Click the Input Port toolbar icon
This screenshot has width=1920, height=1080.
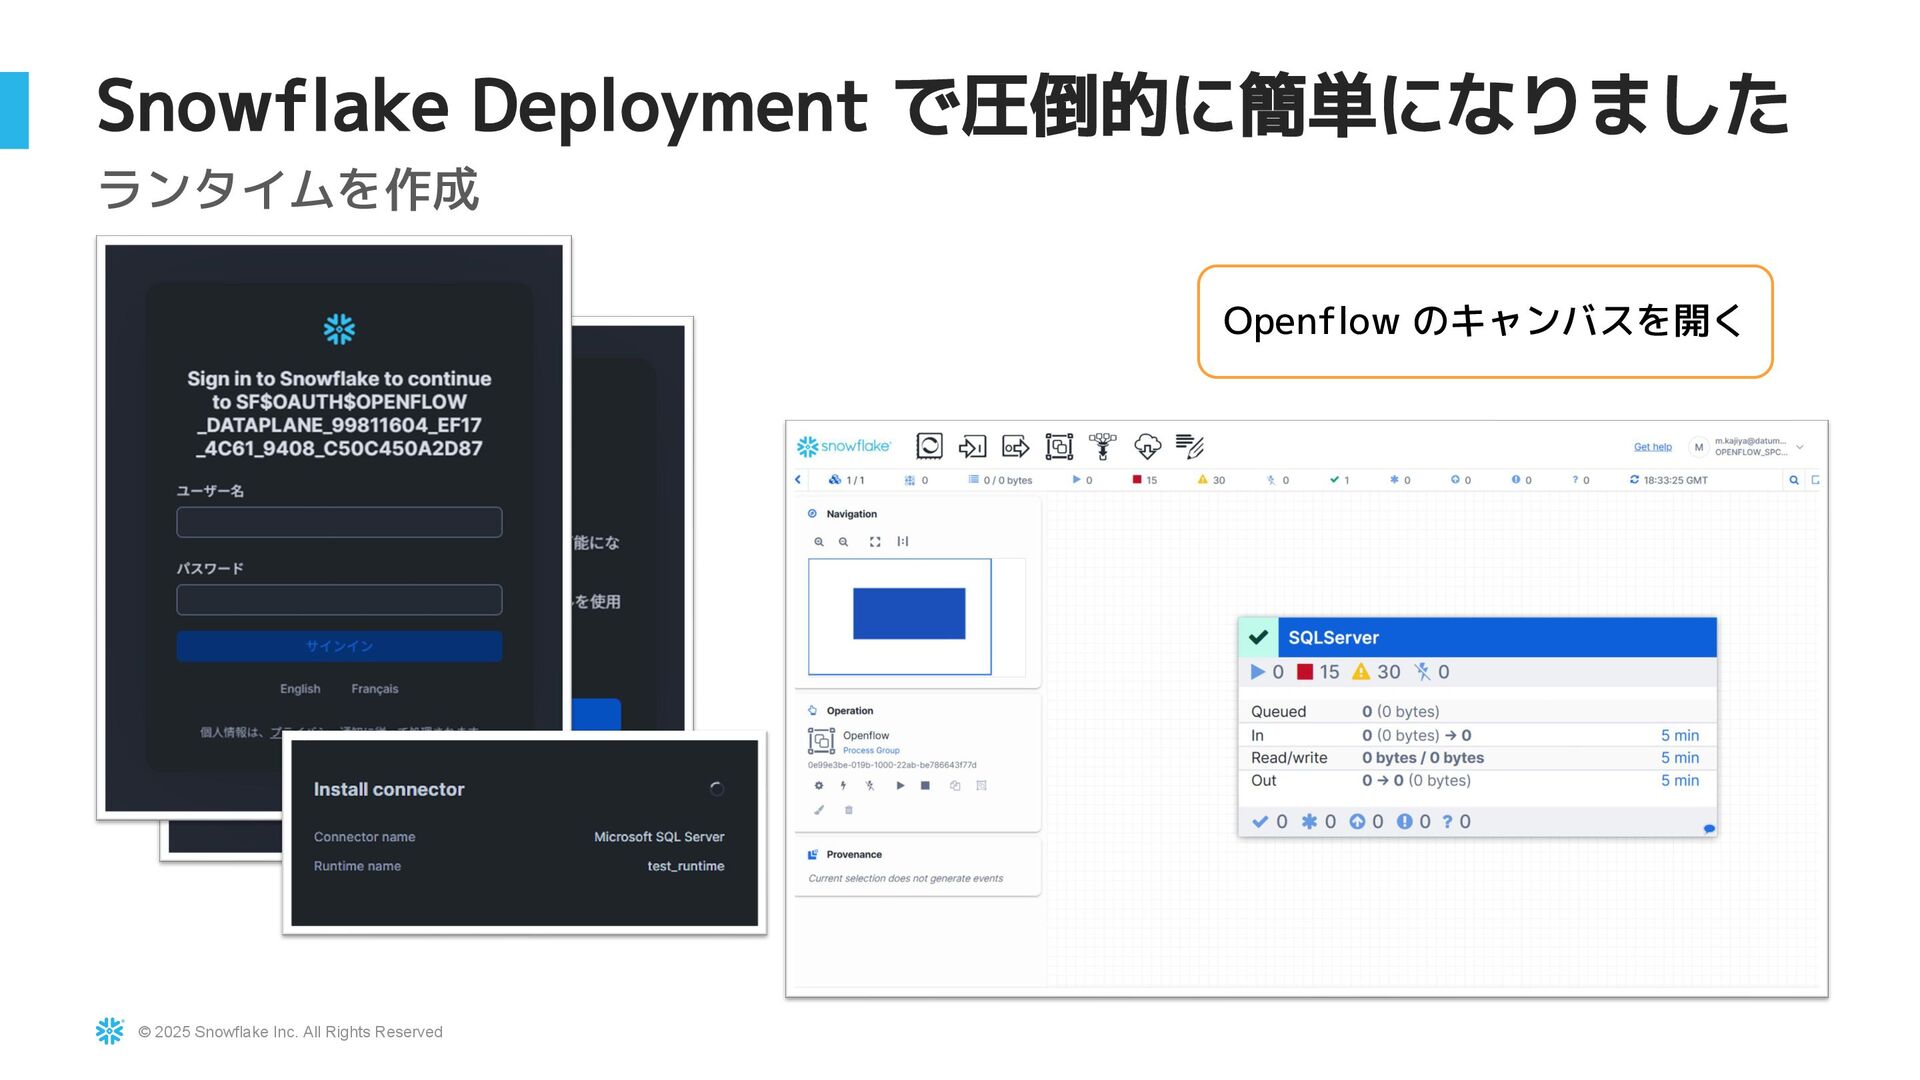point(972,446)
